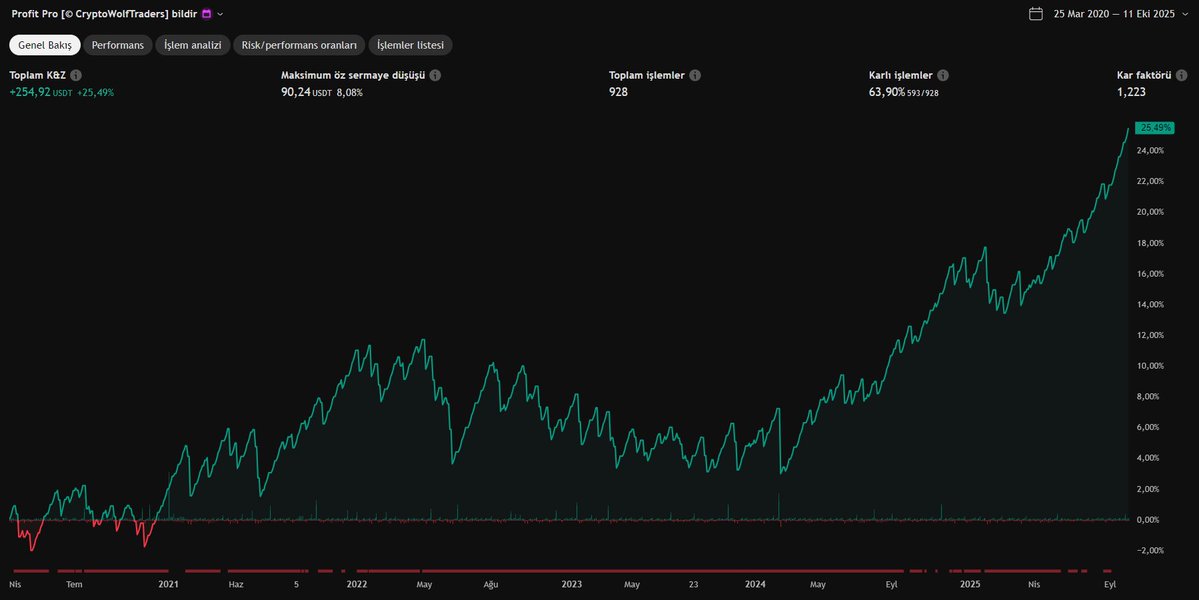Click the Profit Pro strategy title
1199x600 pixels.
104,14
